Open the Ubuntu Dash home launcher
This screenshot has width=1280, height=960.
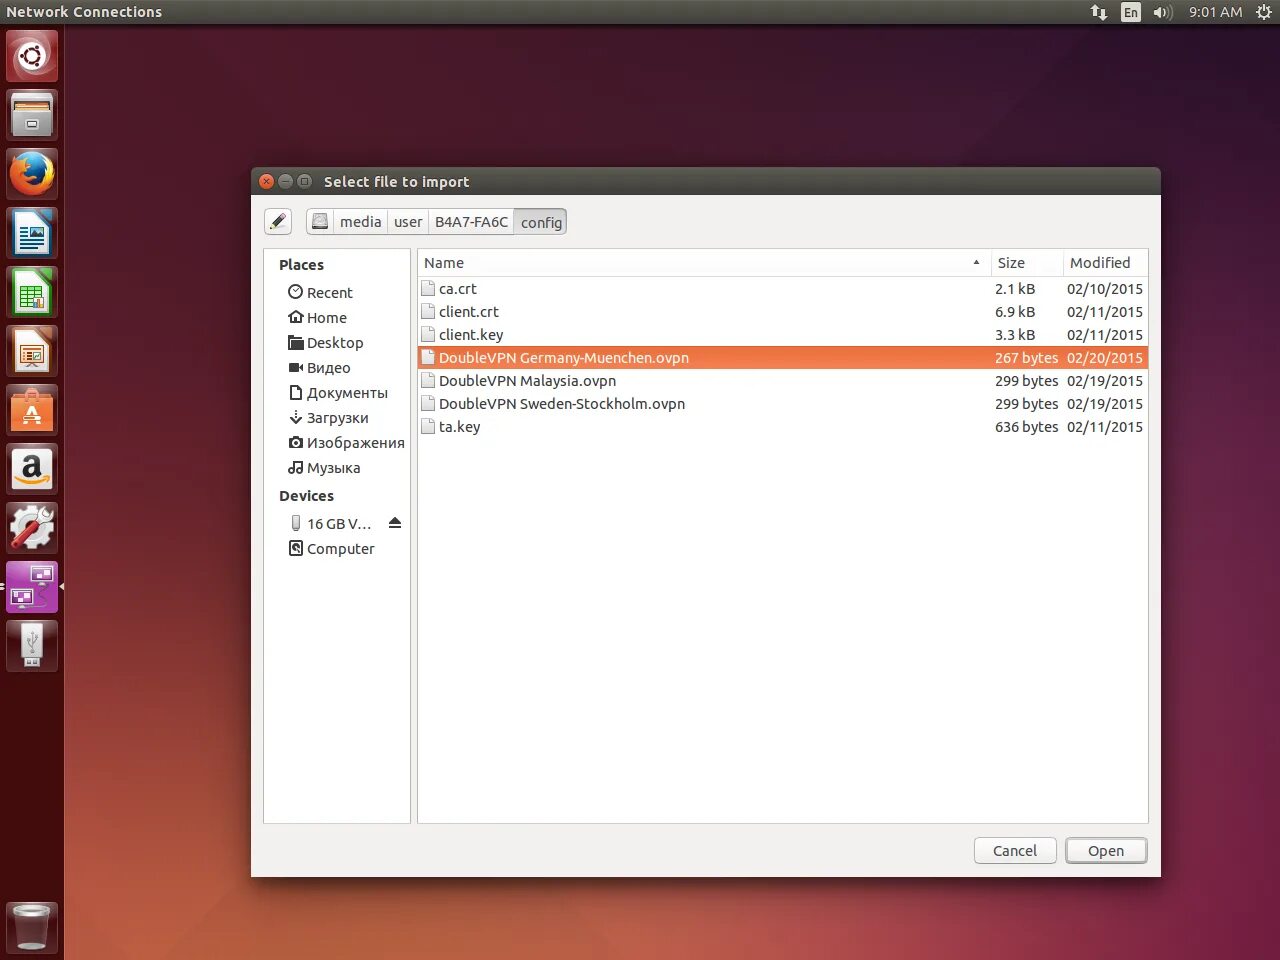click(32, 56)
